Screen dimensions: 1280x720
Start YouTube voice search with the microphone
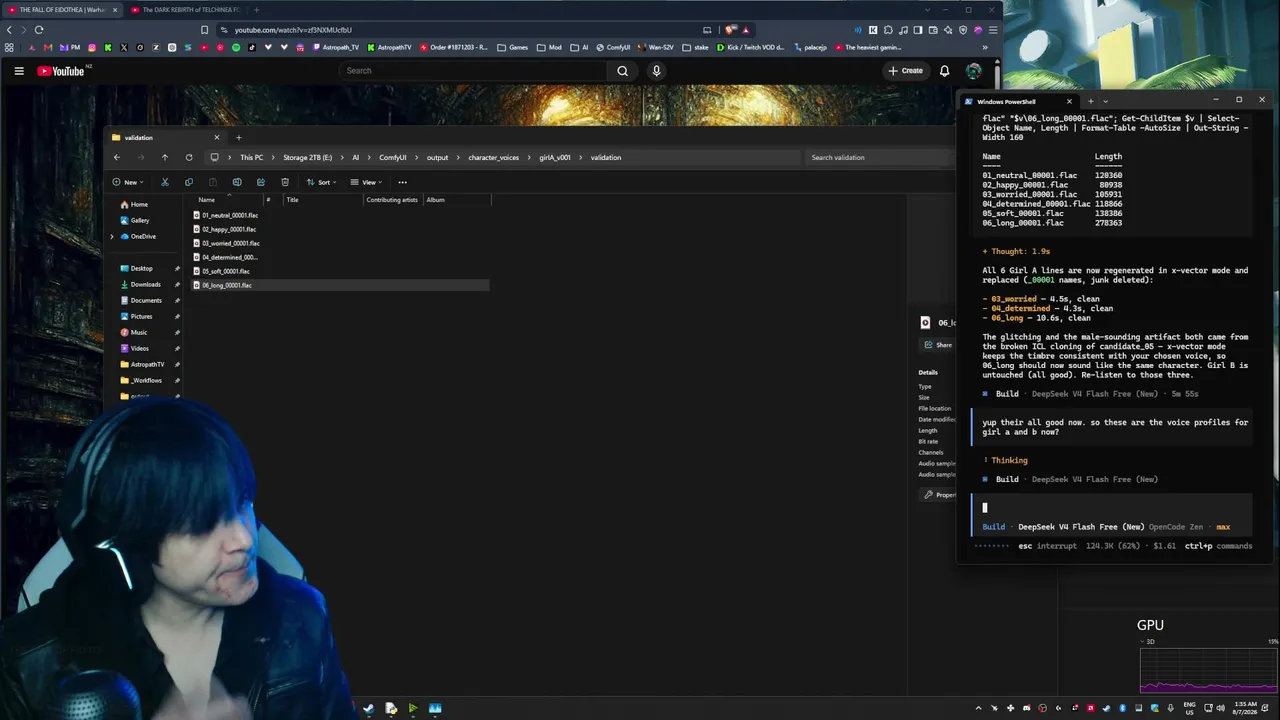click(x=656, y=71)
